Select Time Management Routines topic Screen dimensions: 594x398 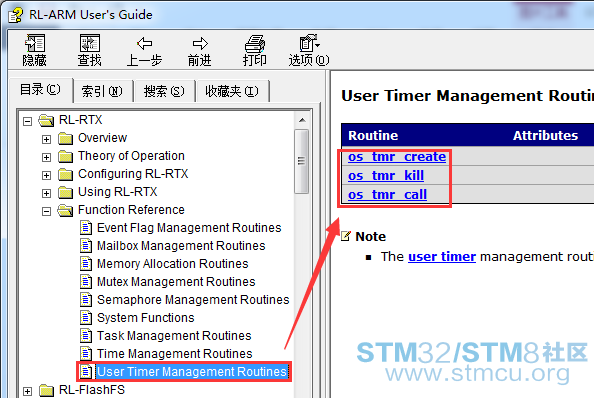click(x=175, y=354)
